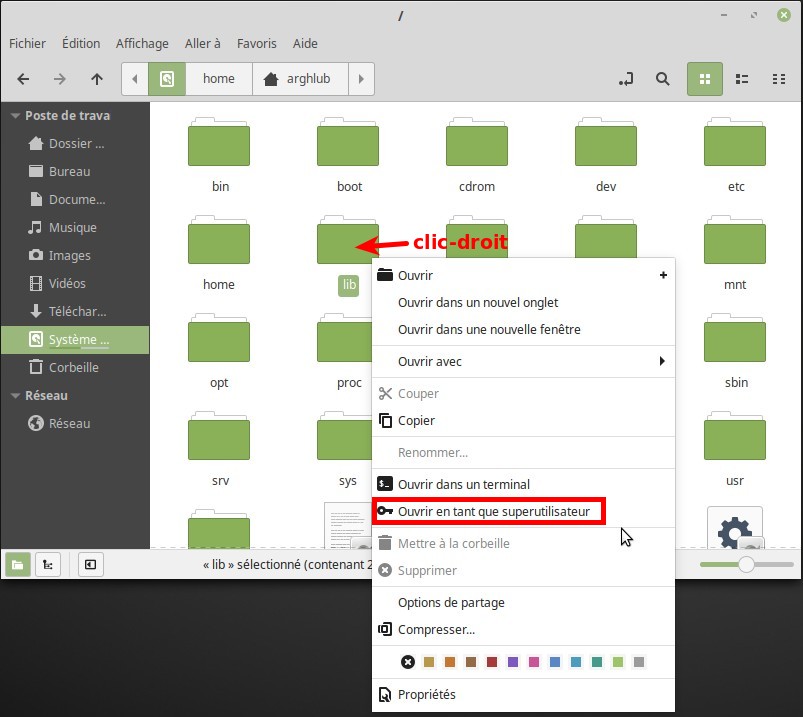Toggle the location entry path button
This screenshot has width=803, height=717.
627,79
